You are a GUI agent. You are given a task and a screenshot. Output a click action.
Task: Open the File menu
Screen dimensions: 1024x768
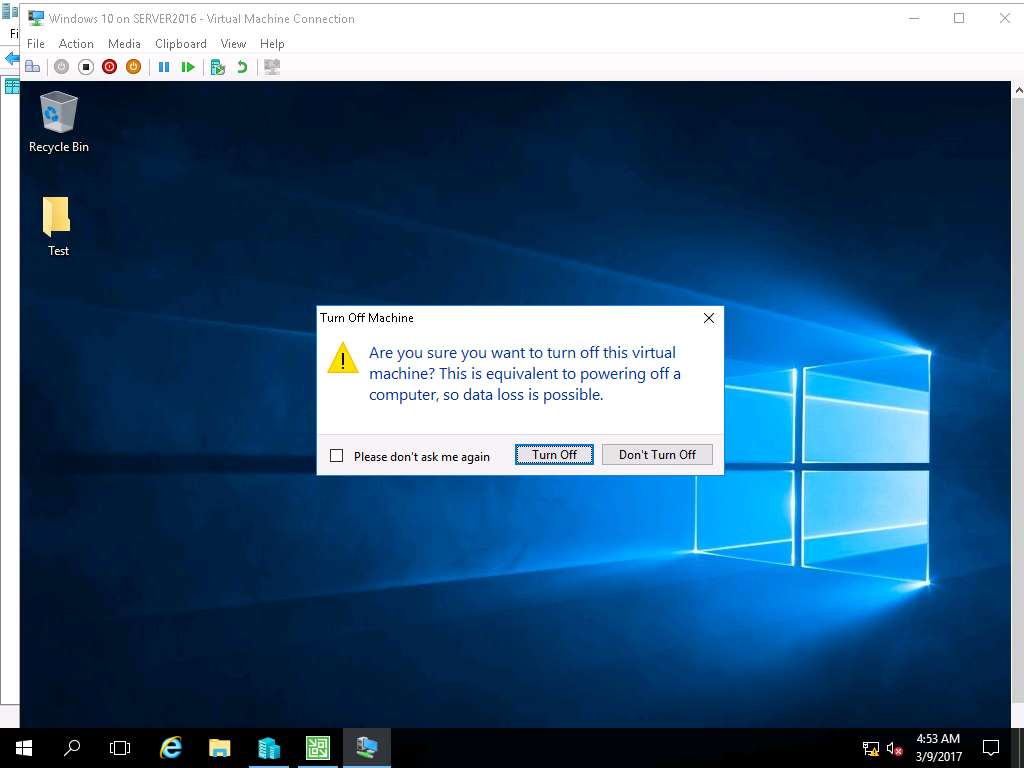pos(36,44)
